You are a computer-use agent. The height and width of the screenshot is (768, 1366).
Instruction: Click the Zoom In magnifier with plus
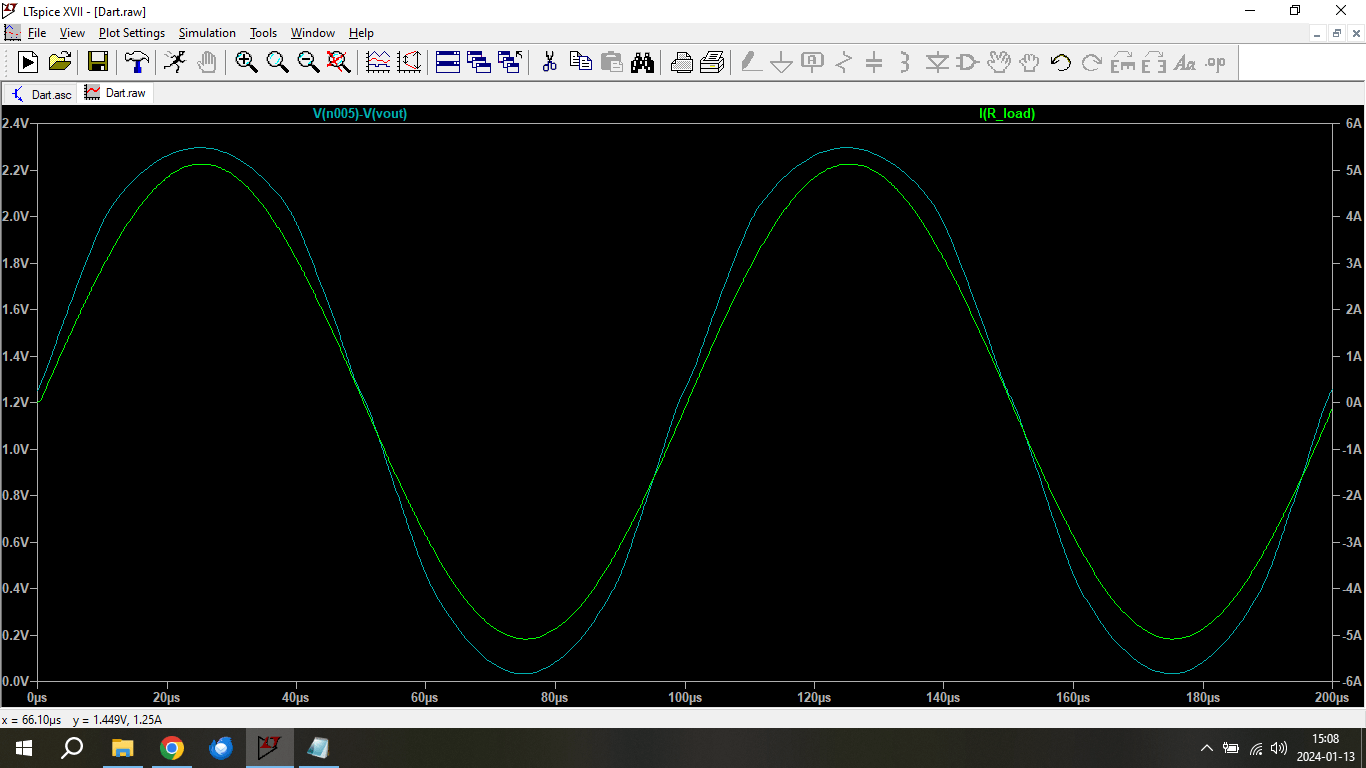[x=246, y=62]
